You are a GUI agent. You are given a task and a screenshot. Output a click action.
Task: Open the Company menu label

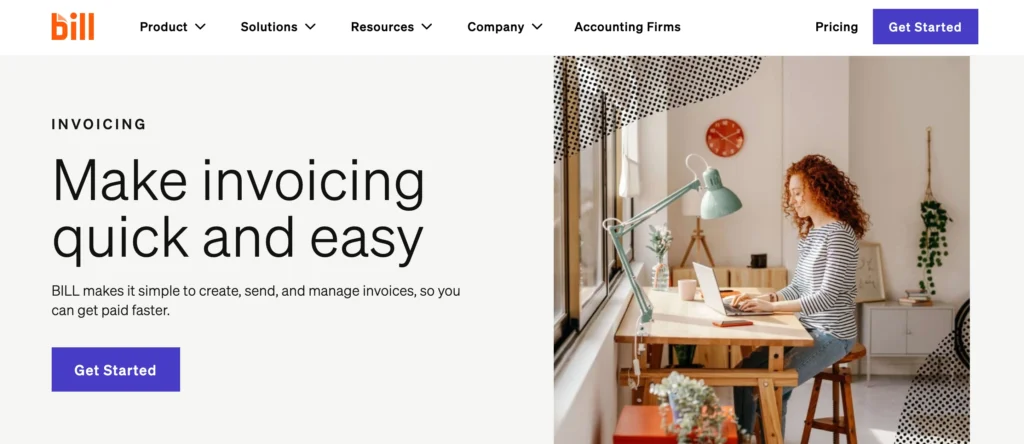point(496,27)
